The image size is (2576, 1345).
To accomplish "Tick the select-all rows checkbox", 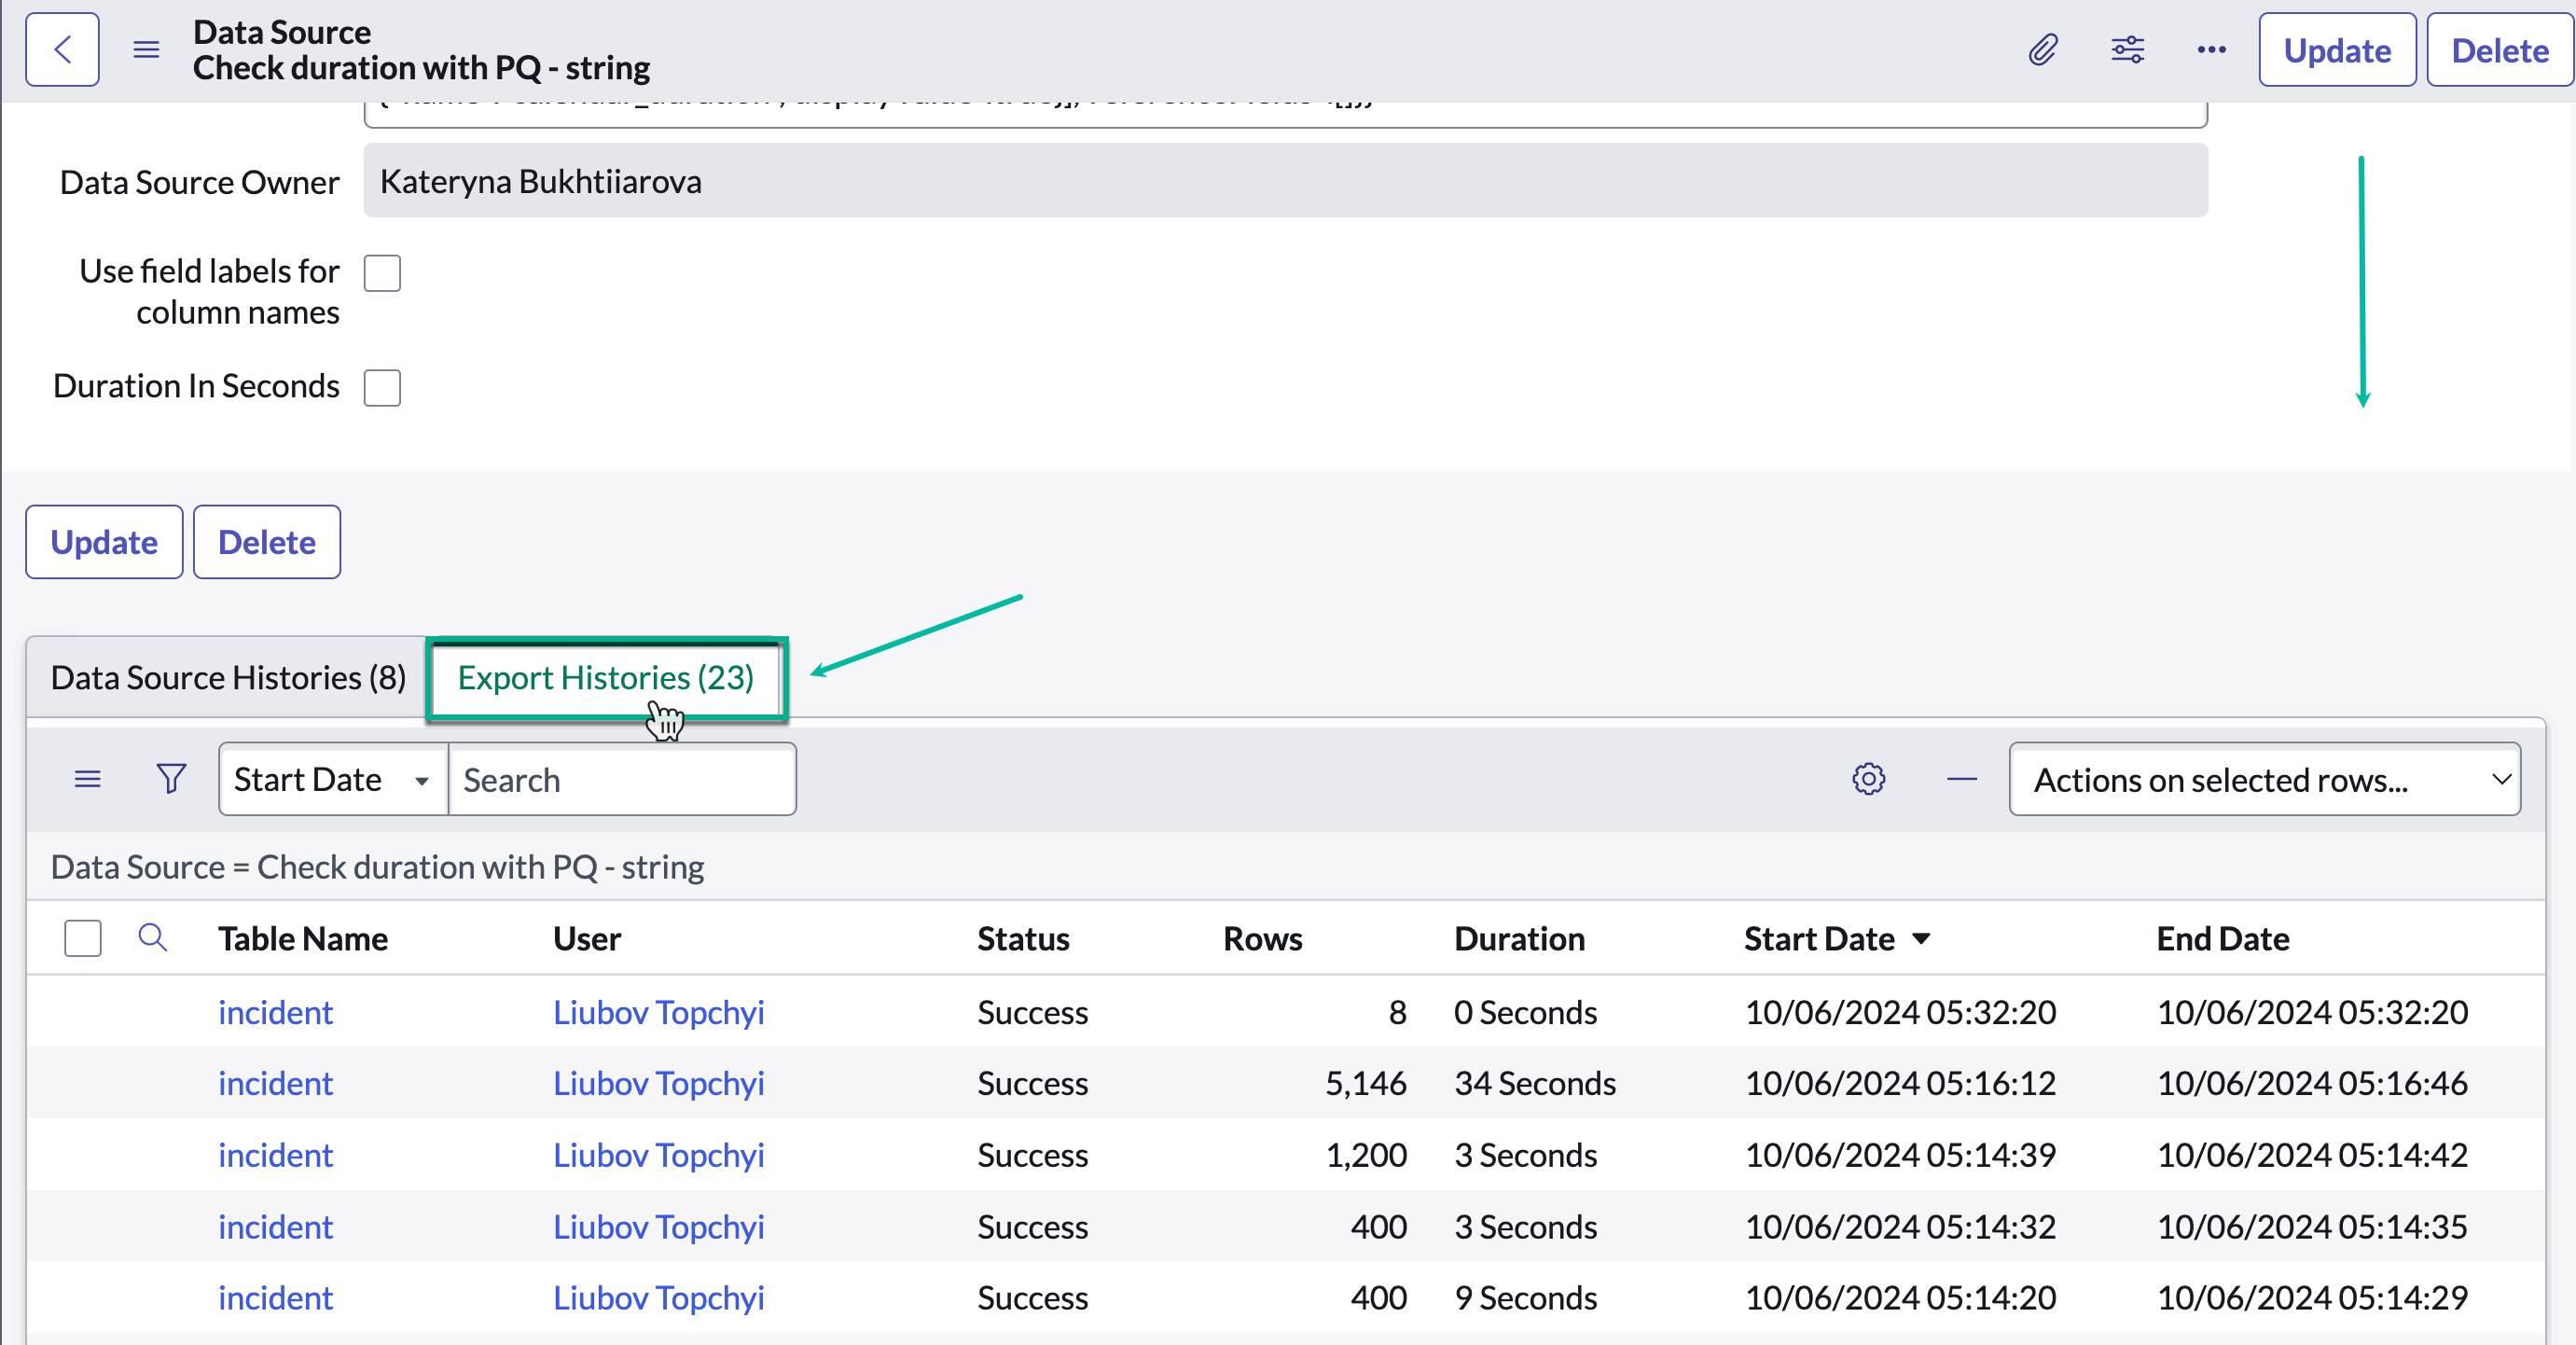I will click(x=83, y=938).
